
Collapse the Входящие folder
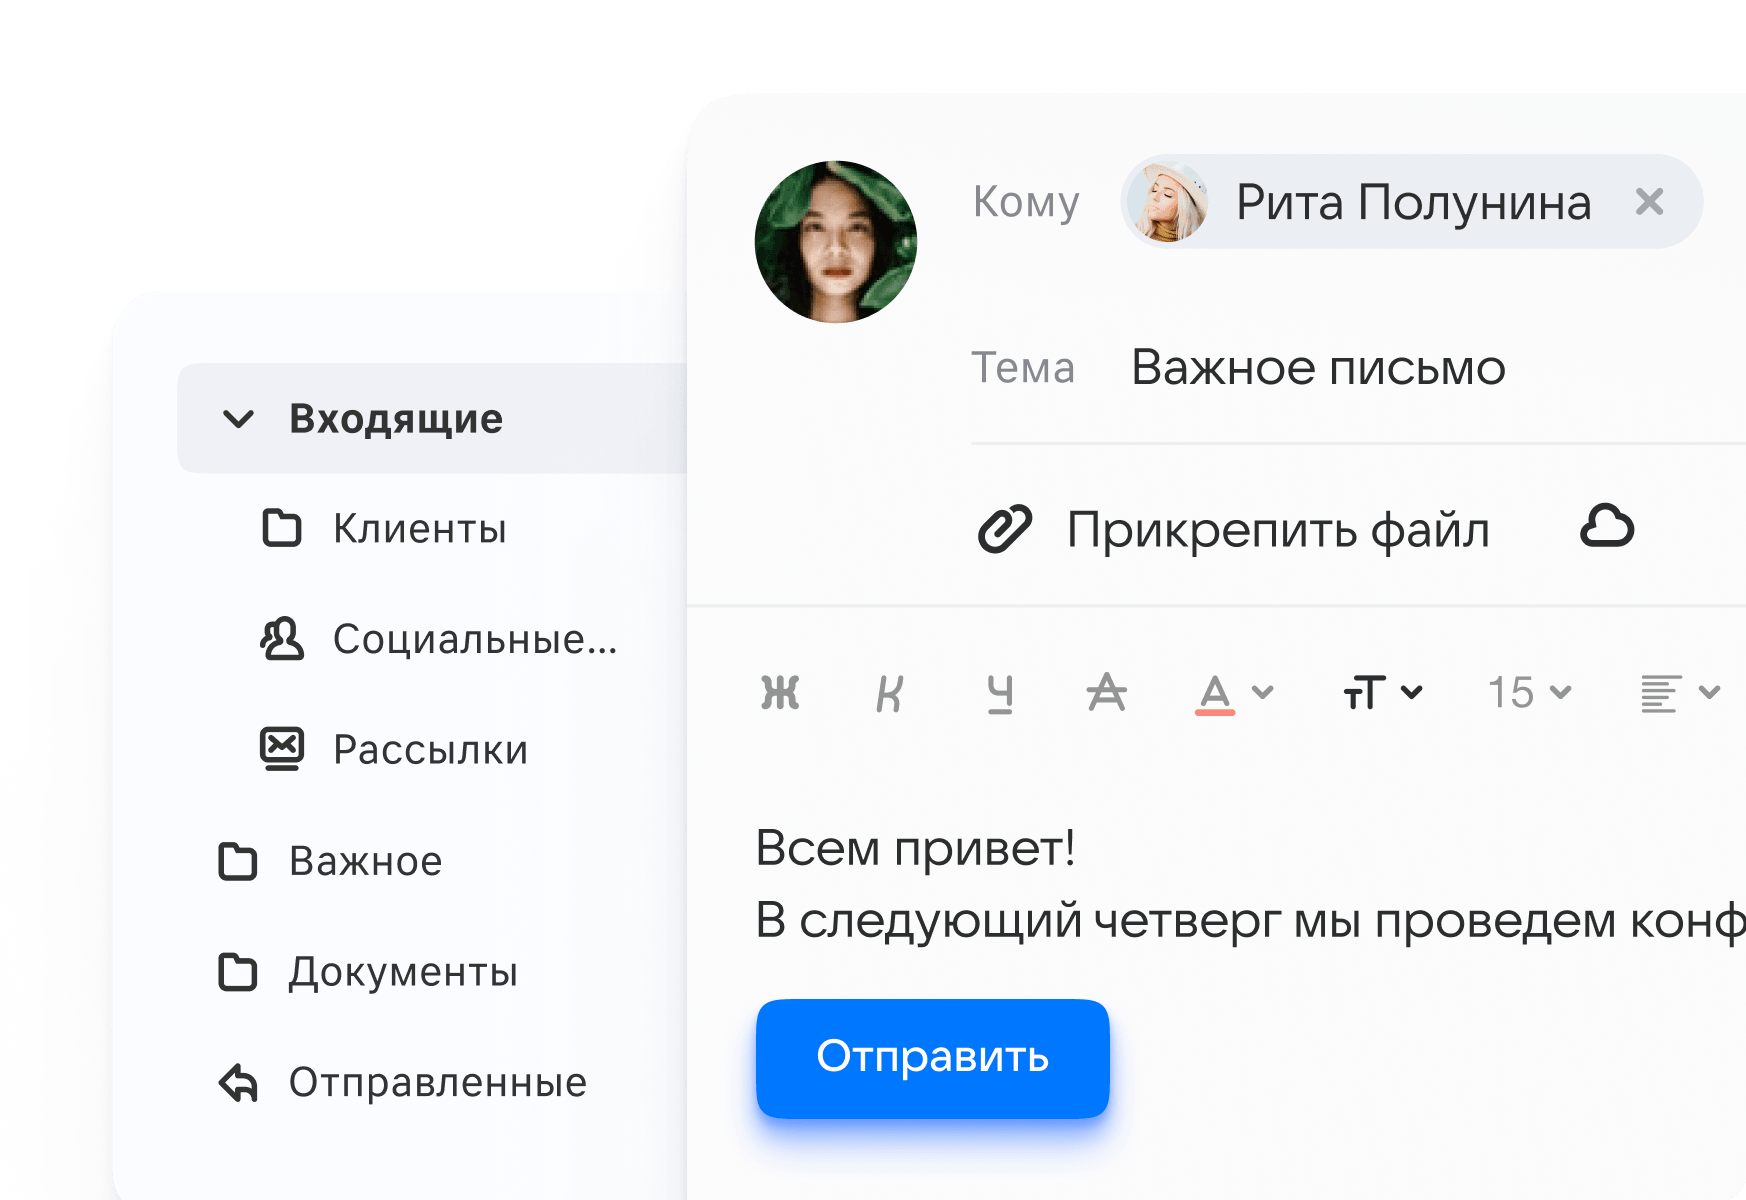point(238,419)
